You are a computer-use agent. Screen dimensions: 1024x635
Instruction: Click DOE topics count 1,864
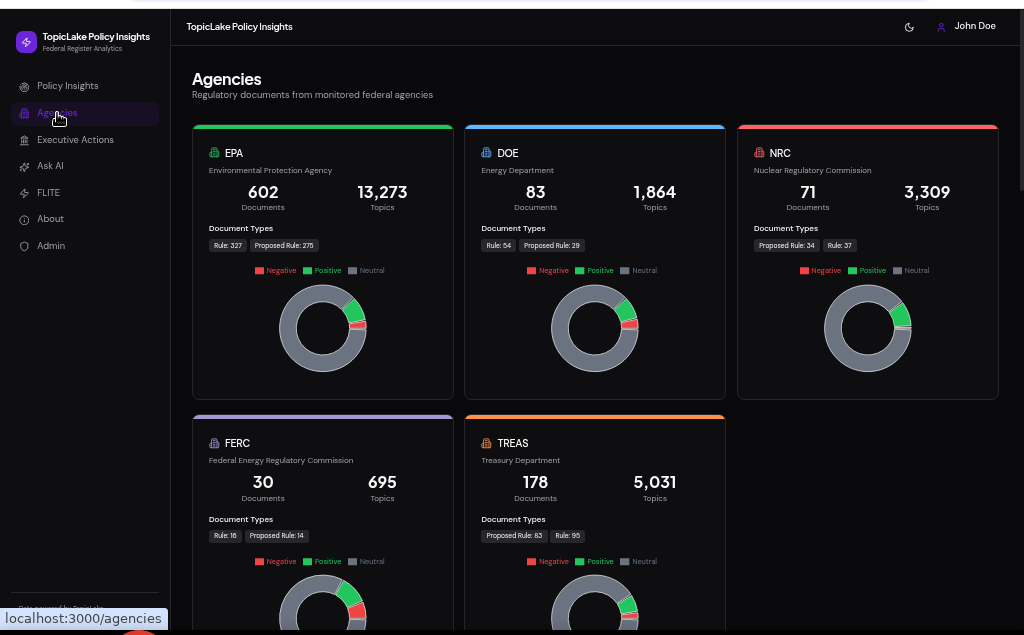(x=654, y=192)
